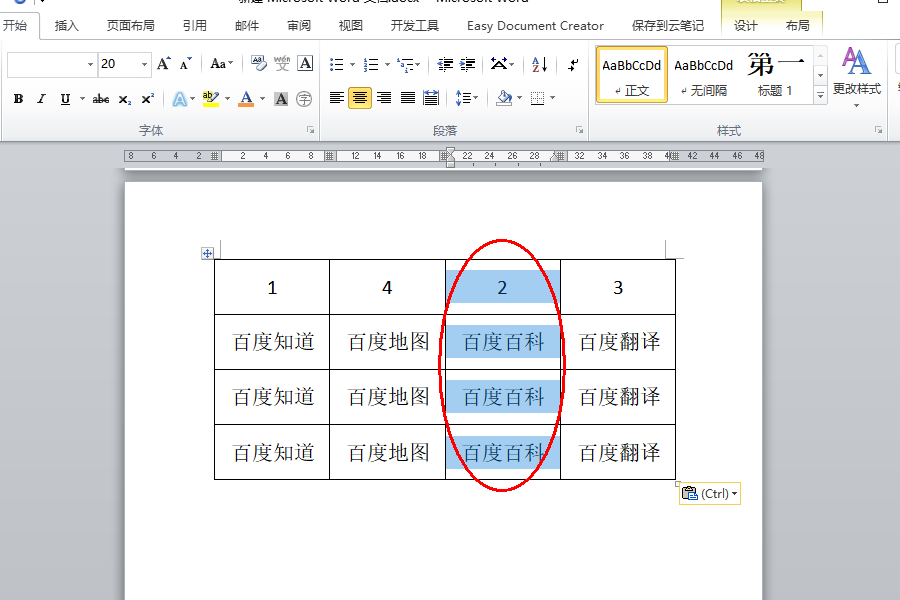Click the Bullets list icon
Viewport: 900px width, 600px height.
point(336,64)
